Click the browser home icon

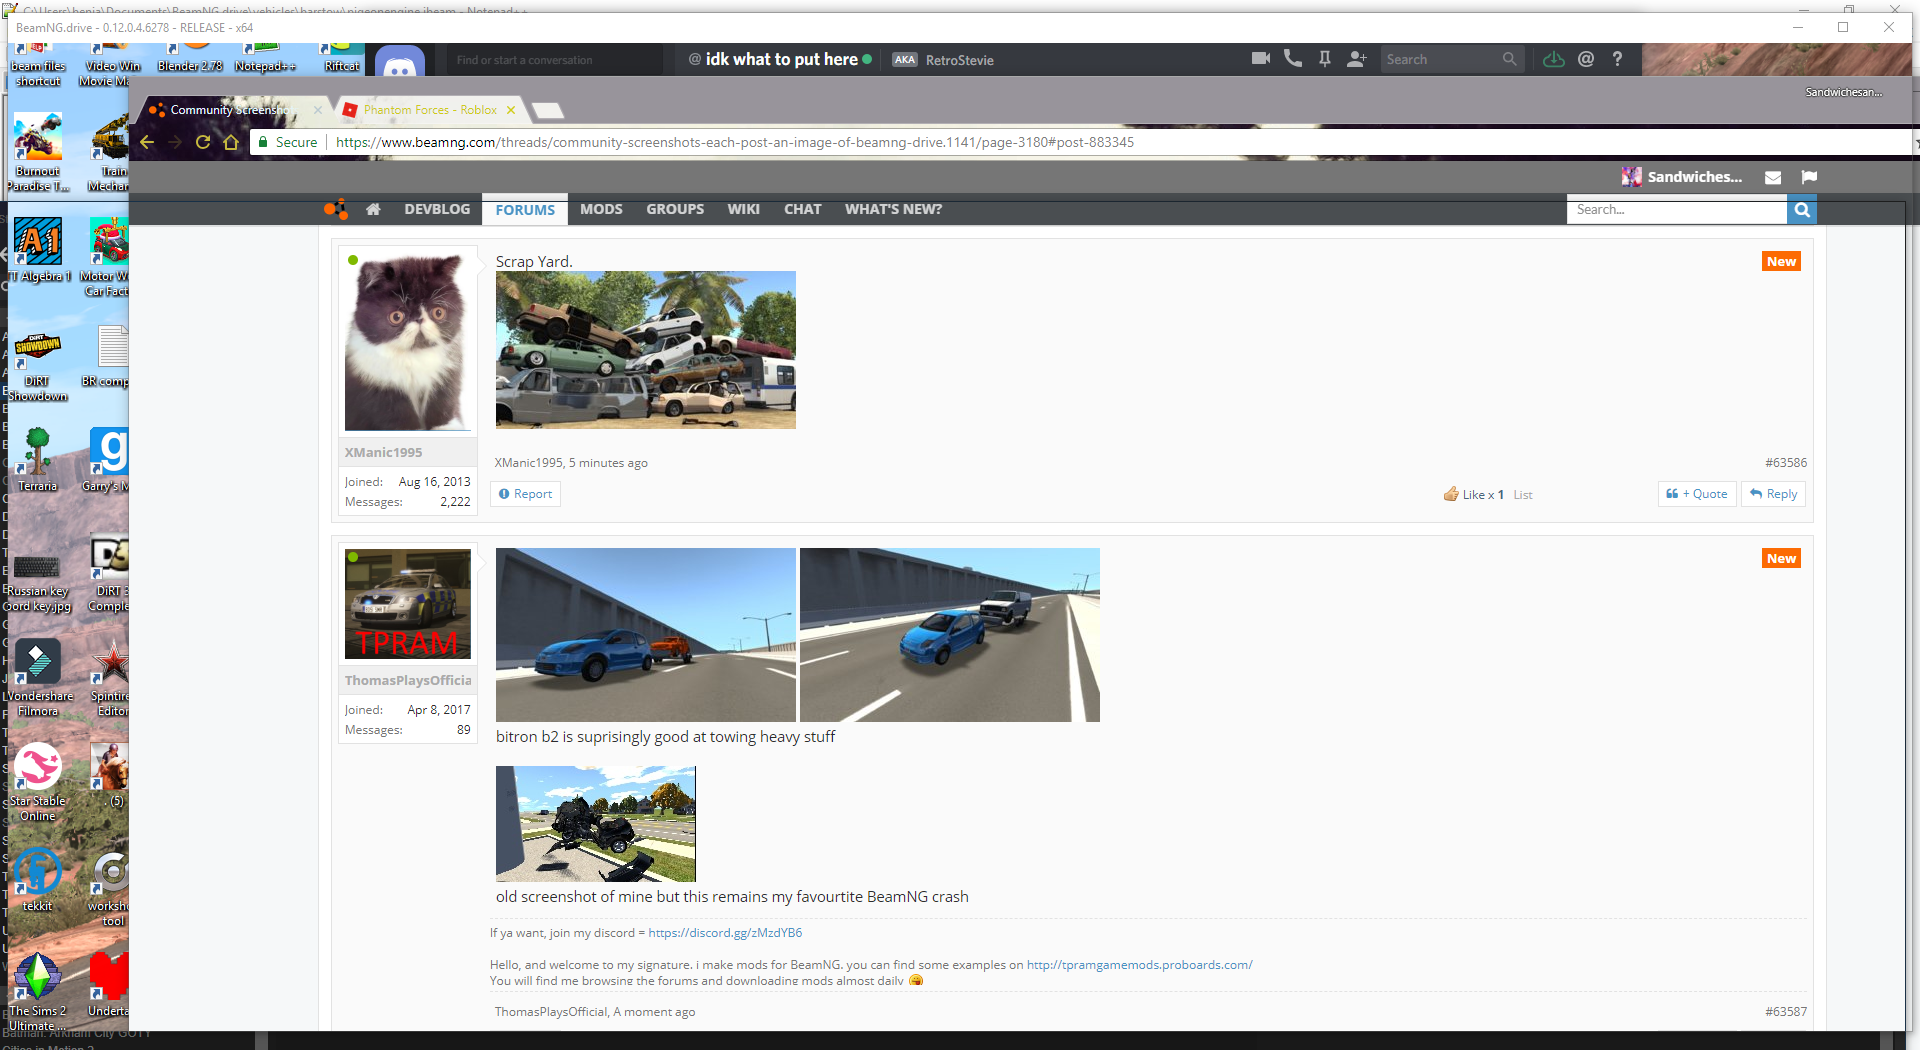coord(231,142)
